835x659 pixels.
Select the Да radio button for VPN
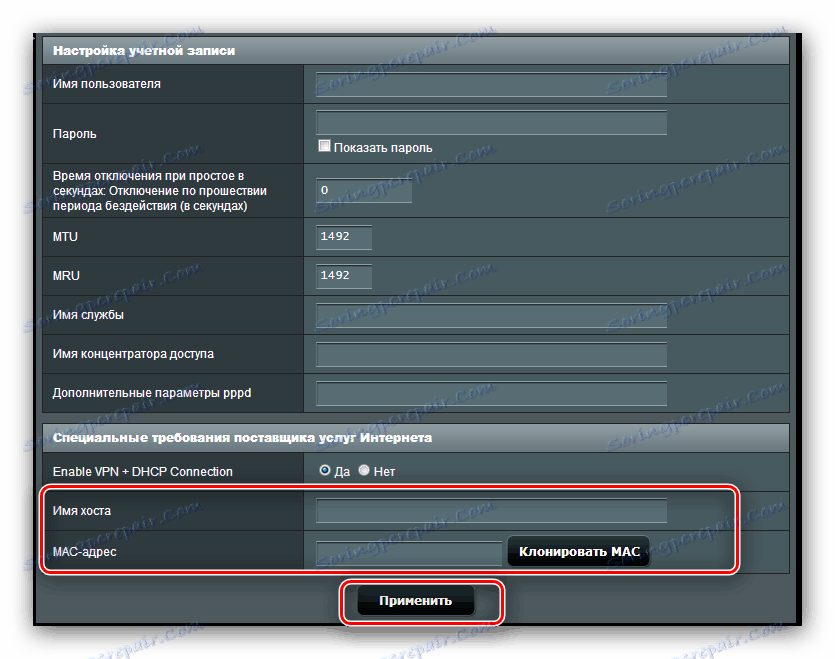pos(324,470)
